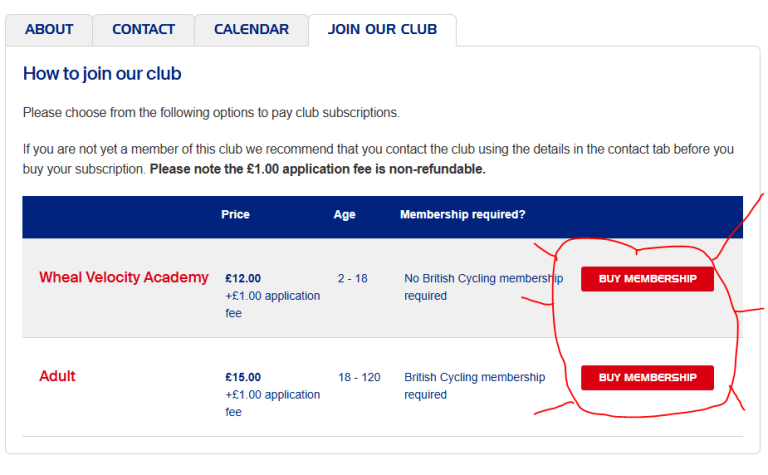Select the JOIN OUR CLUB tab
The width and height of the screenshot is (768, 475).
click(382, 30)
